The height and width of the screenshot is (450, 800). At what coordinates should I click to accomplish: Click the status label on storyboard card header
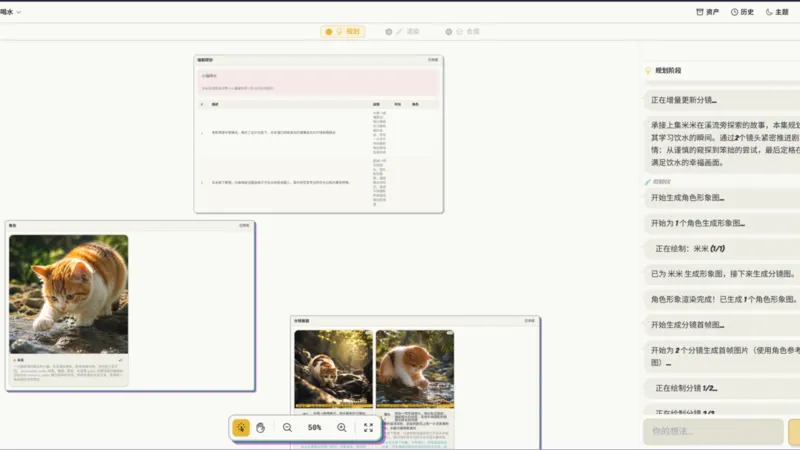(x=530, y=320)
